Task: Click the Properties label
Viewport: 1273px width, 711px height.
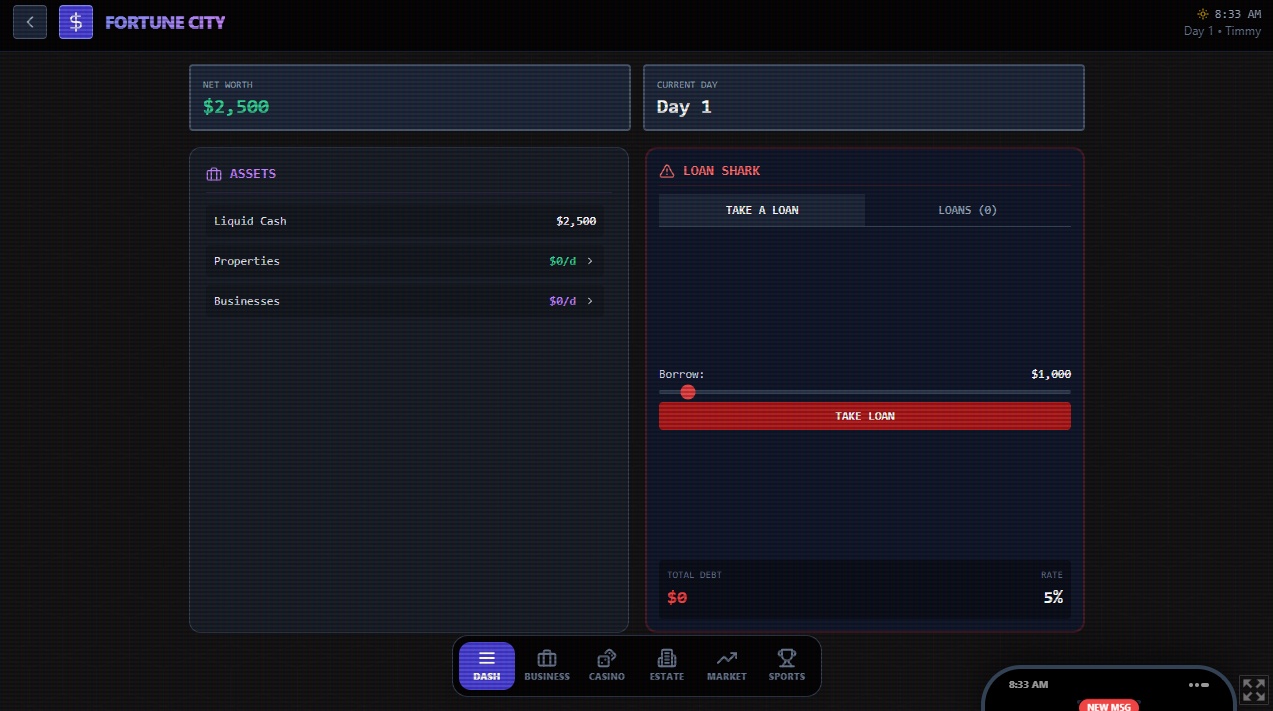Action: tap(247, 261)
